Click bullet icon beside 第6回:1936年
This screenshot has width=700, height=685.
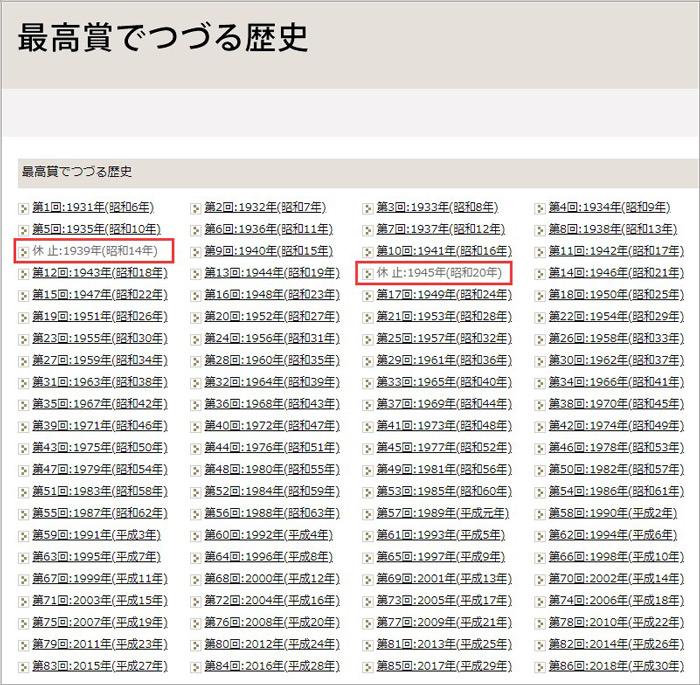pyautogui.click(x=196, y=230)
